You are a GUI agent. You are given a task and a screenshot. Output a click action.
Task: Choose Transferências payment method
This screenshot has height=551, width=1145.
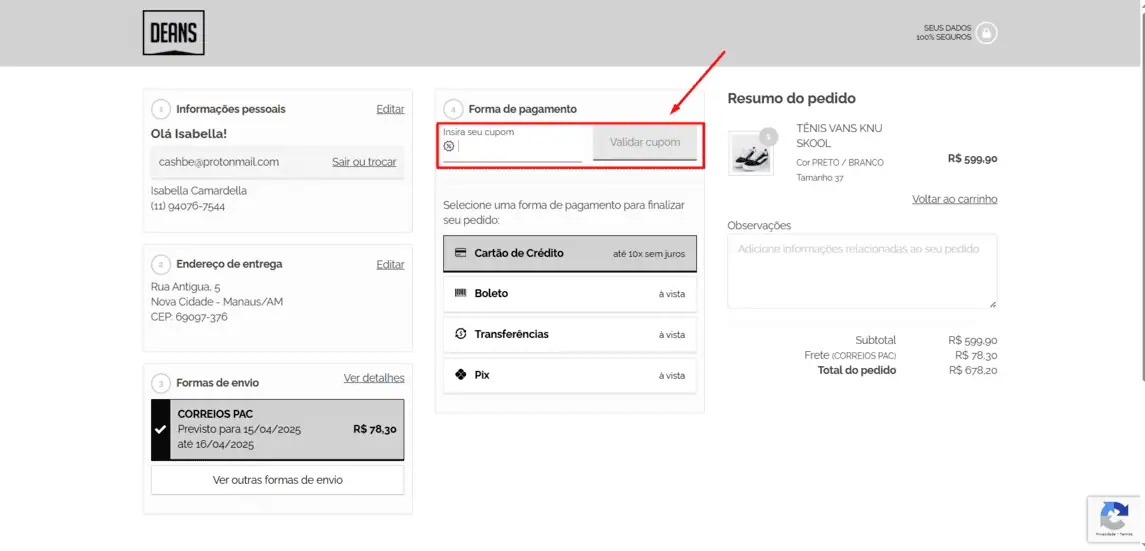(x=570, y=334)
